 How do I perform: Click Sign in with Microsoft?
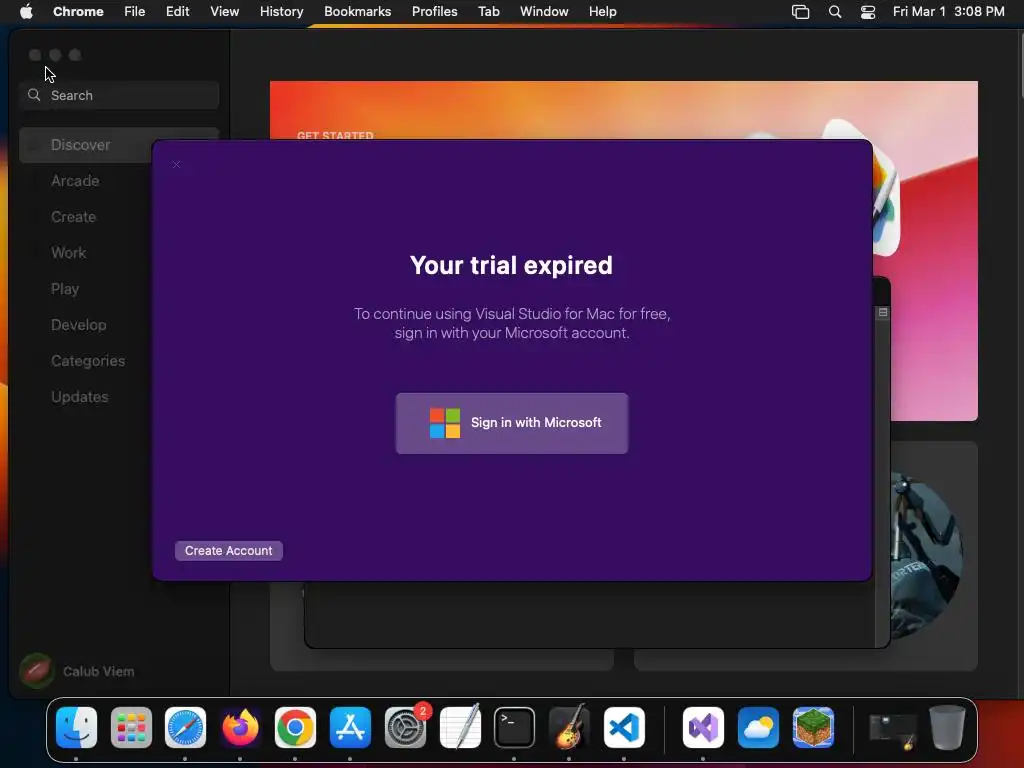512,423
